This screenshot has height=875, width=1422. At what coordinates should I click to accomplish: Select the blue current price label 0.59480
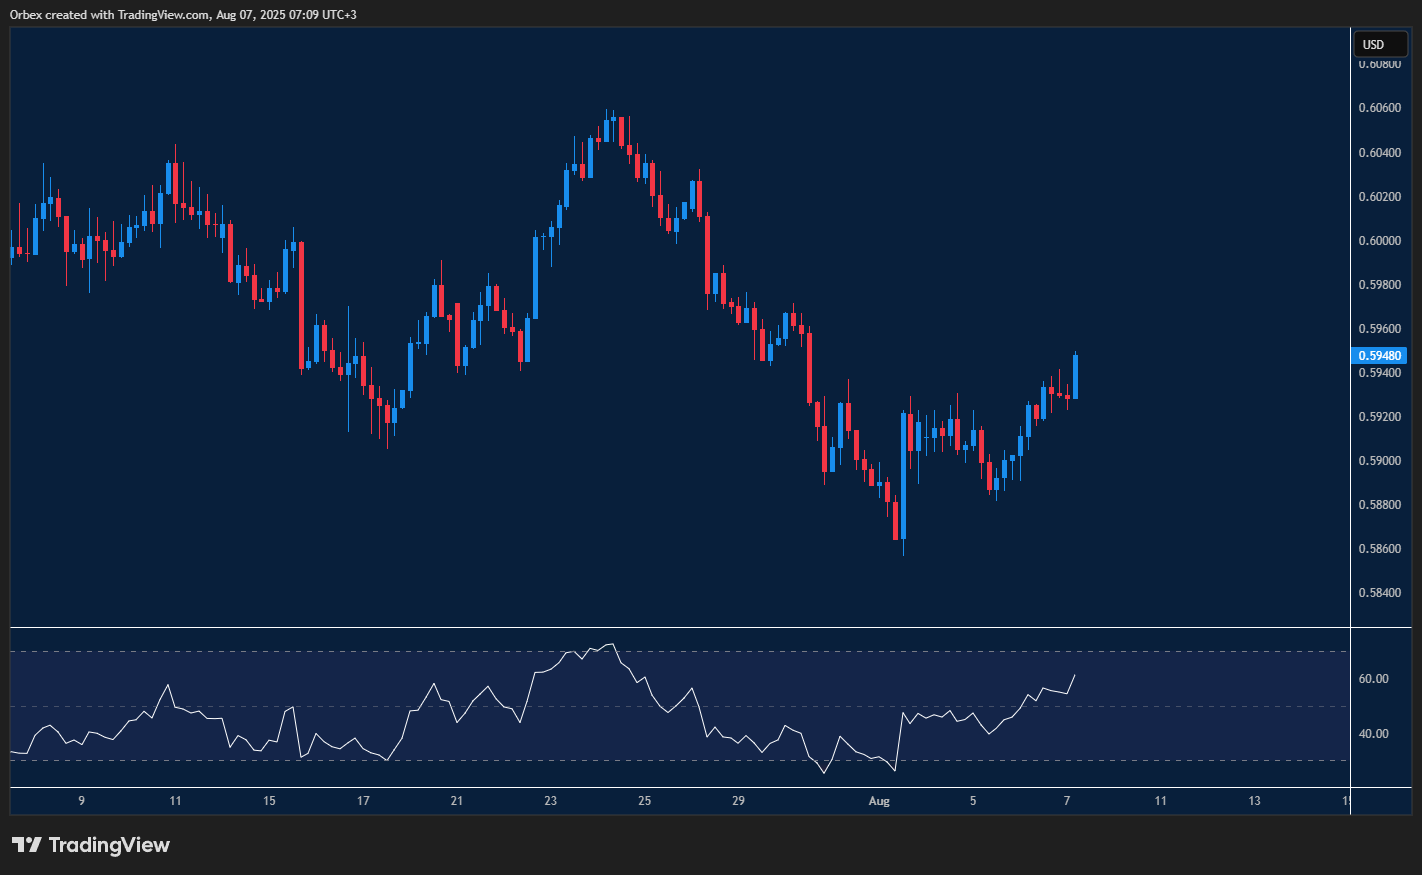click(x=1379, y=355)
